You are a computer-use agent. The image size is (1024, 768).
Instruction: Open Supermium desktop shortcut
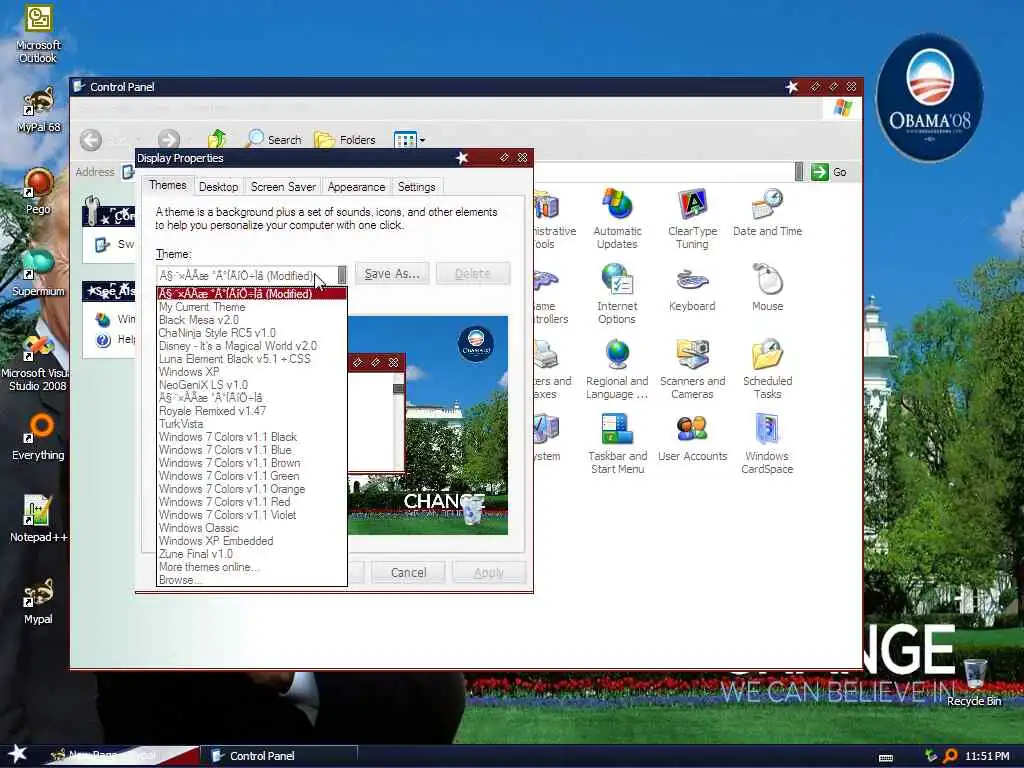(38, 273)
